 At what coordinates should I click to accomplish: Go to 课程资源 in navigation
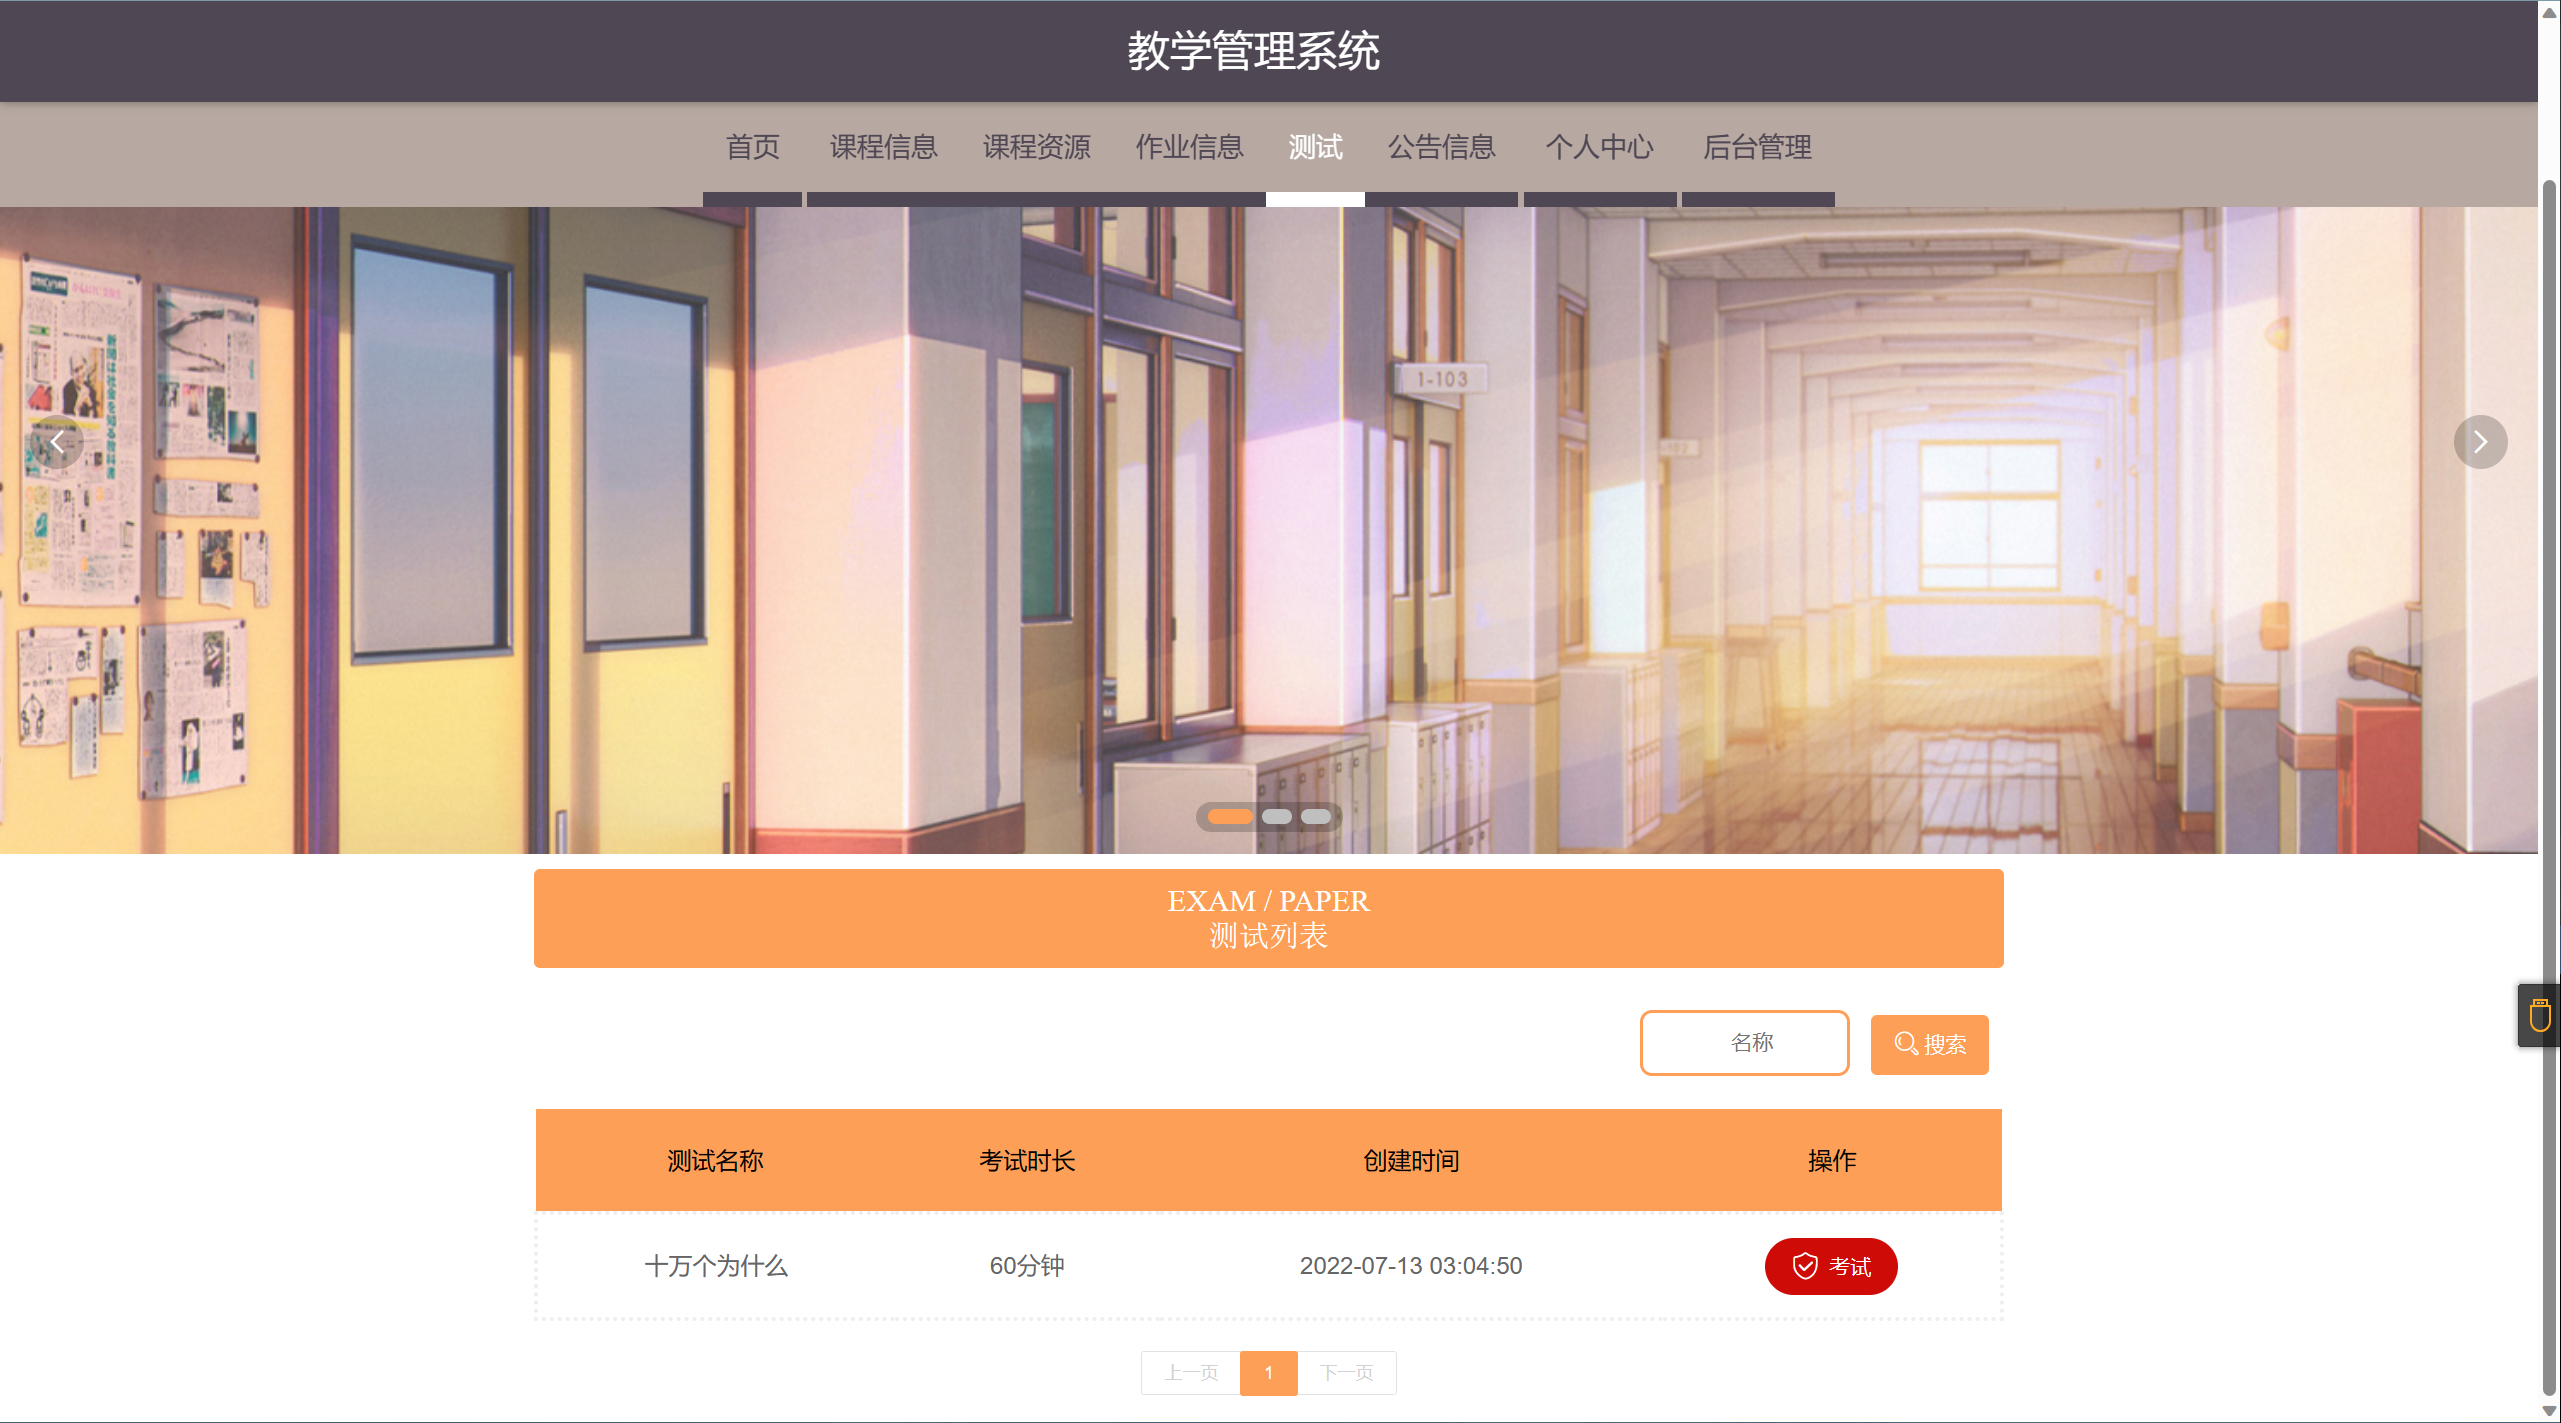1036,147
